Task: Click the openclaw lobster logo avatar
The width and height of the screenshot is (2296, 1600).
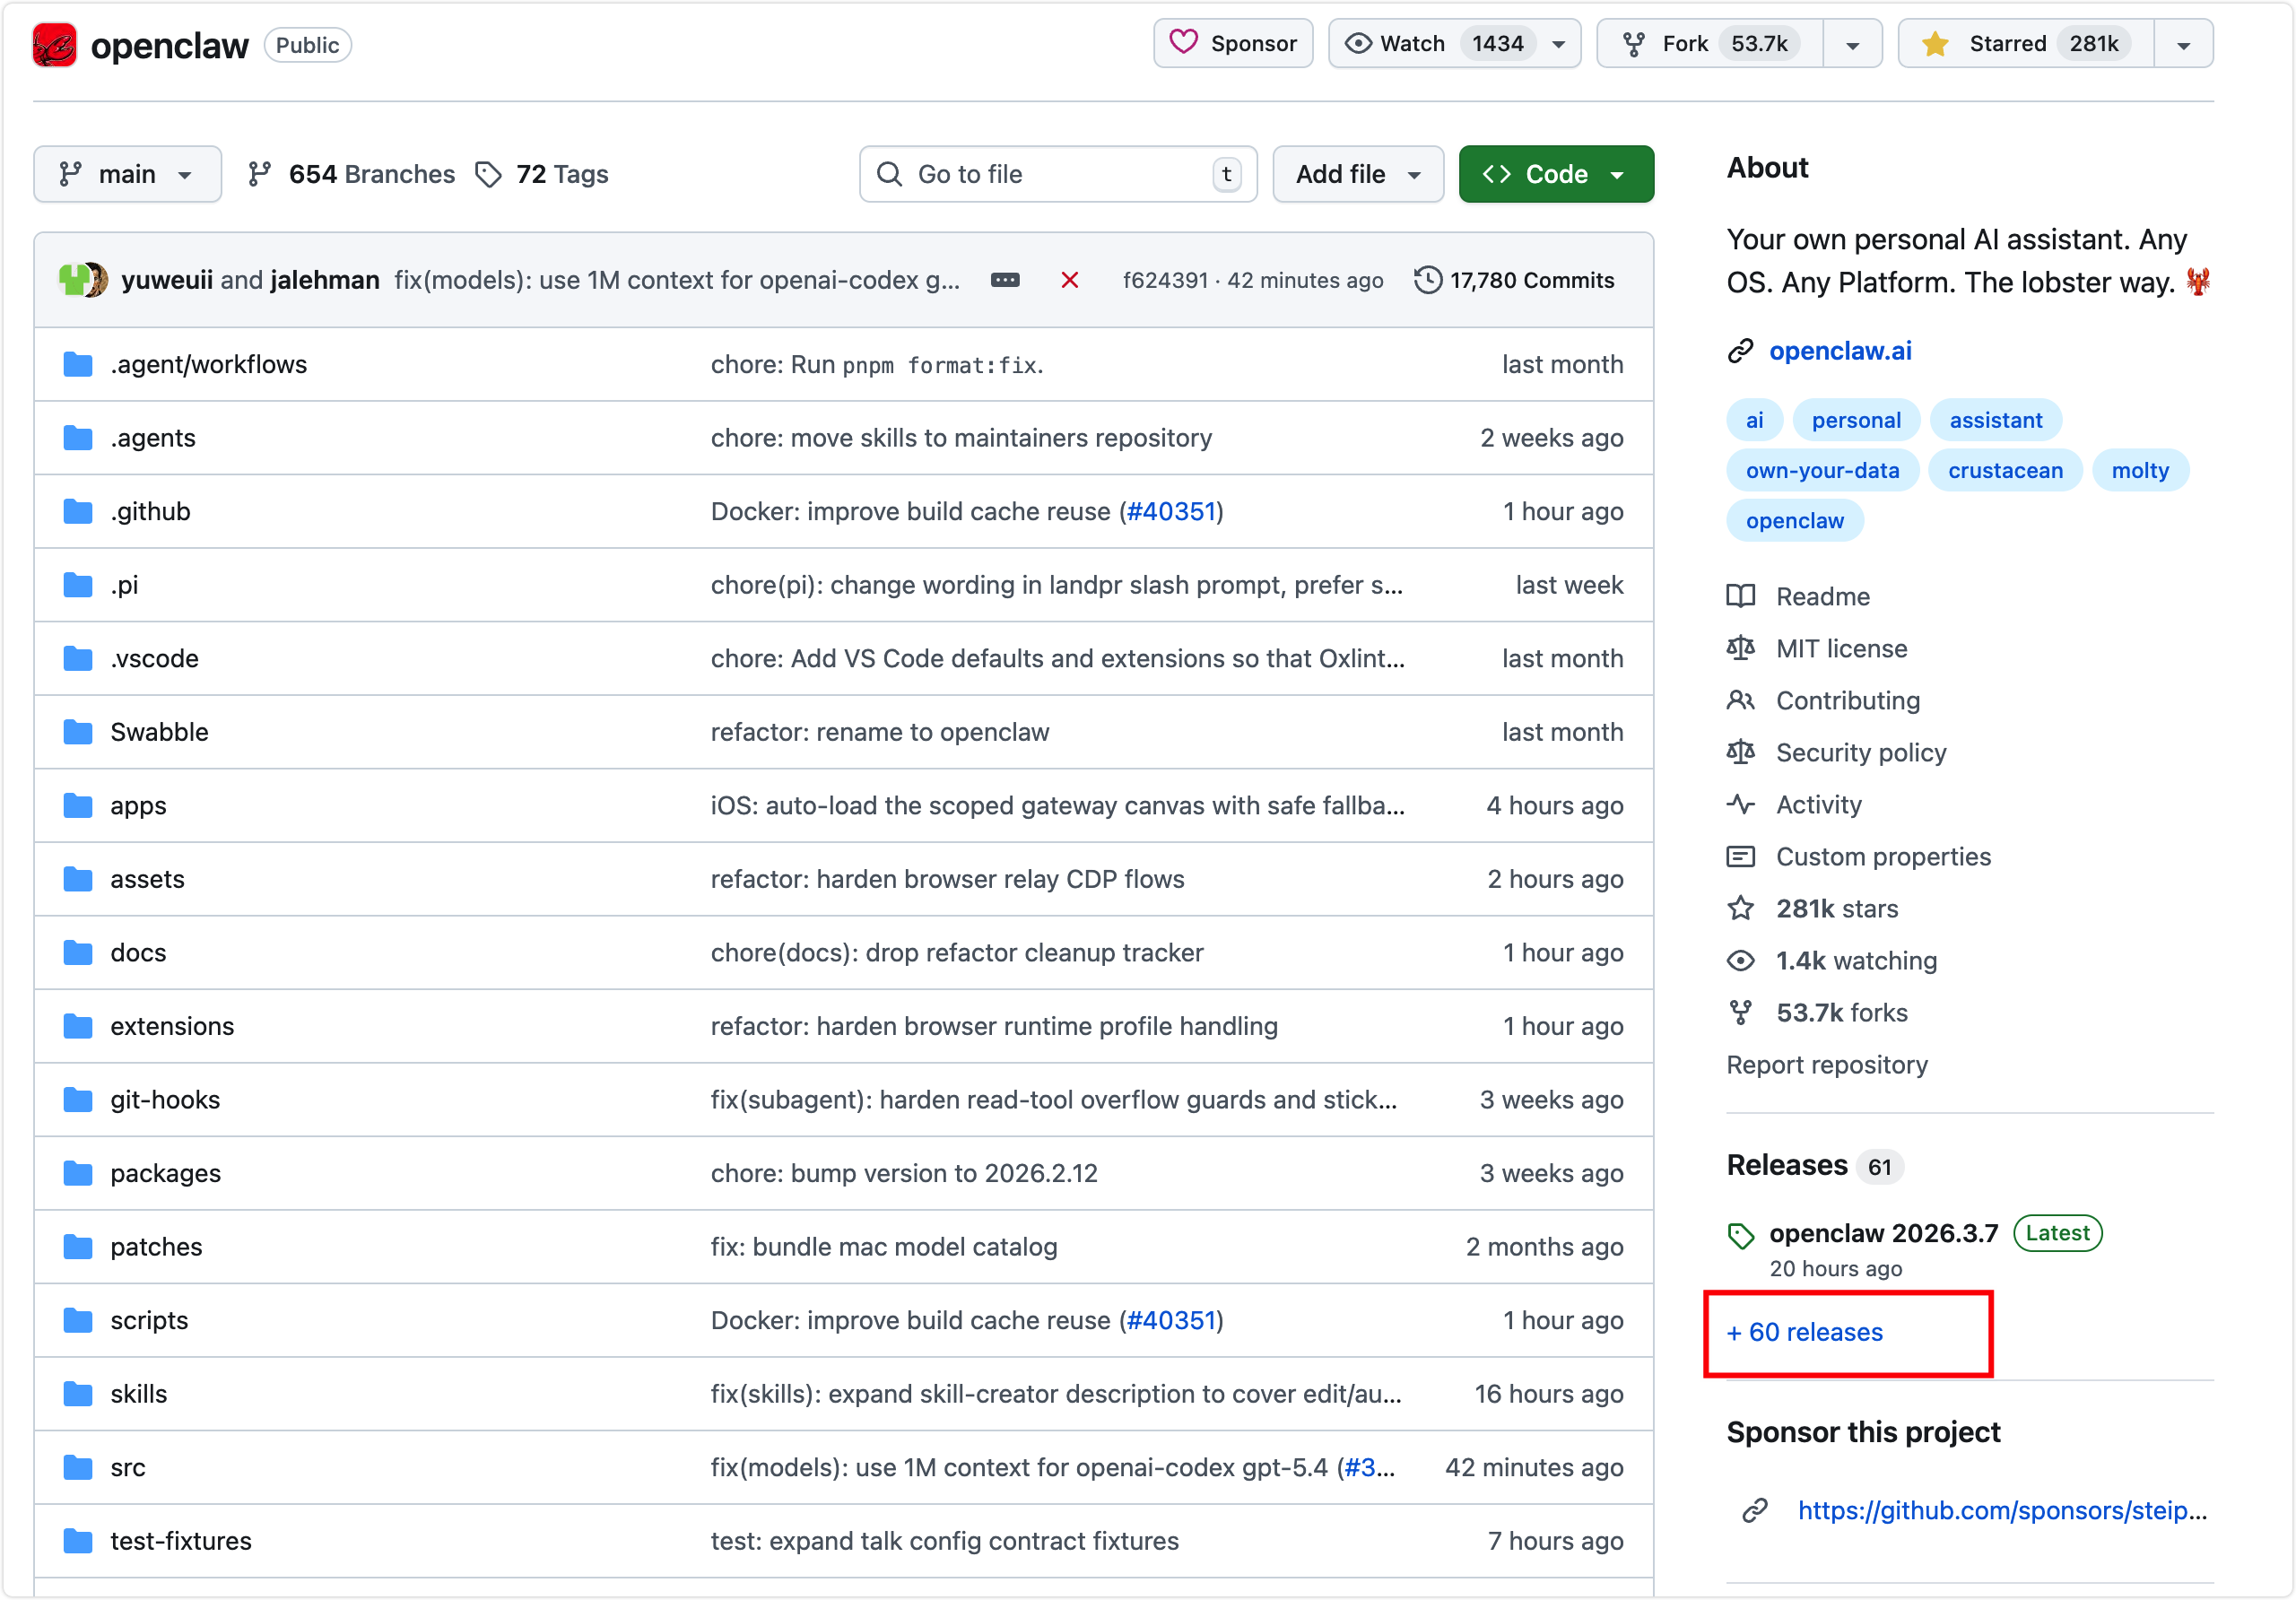Action: click(x=54, y=45)
